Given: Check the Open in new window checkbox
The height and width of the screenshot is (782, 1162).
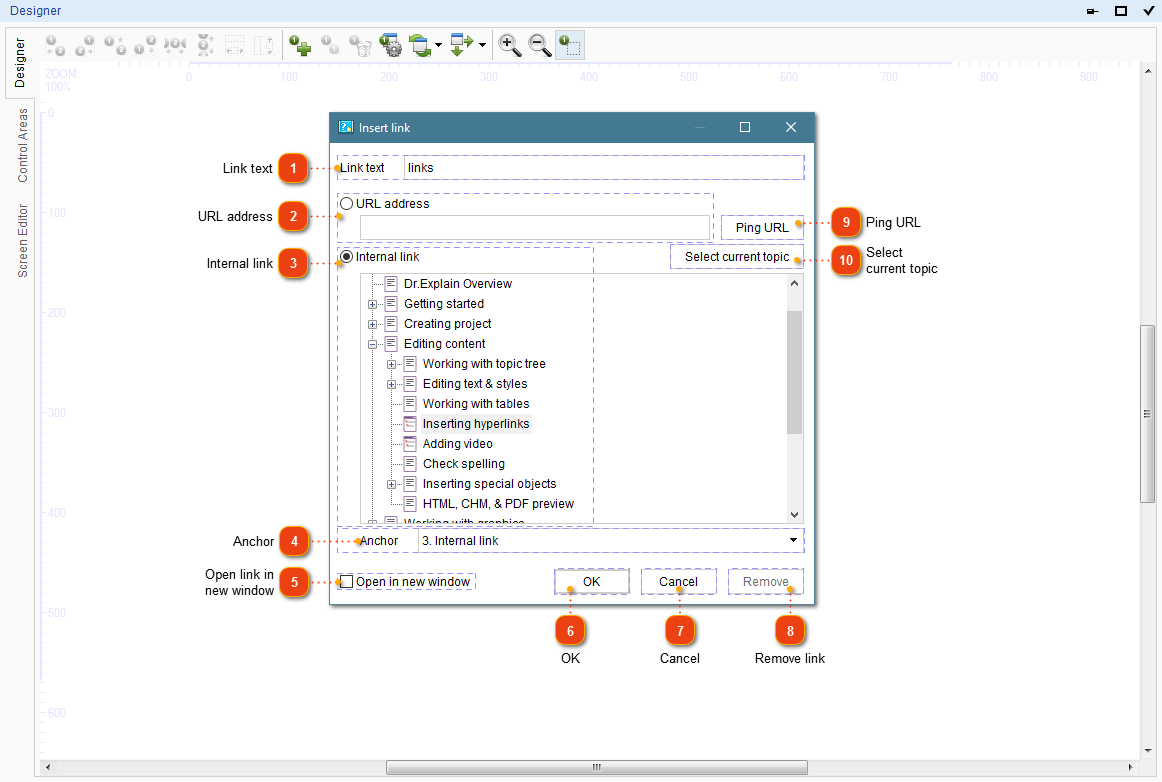Looking at the screenshot, I should [345, 581].
